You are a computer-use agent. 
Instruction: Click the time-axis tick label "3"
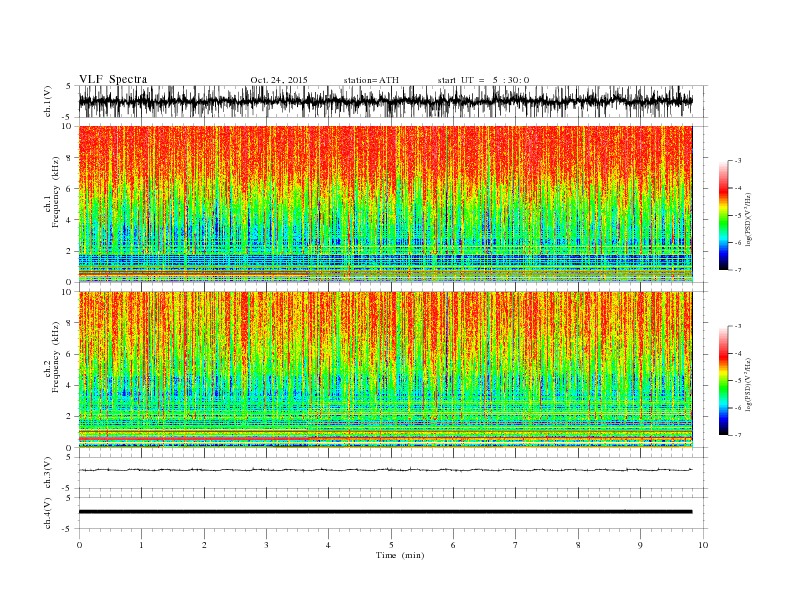[x=266, y=545]
